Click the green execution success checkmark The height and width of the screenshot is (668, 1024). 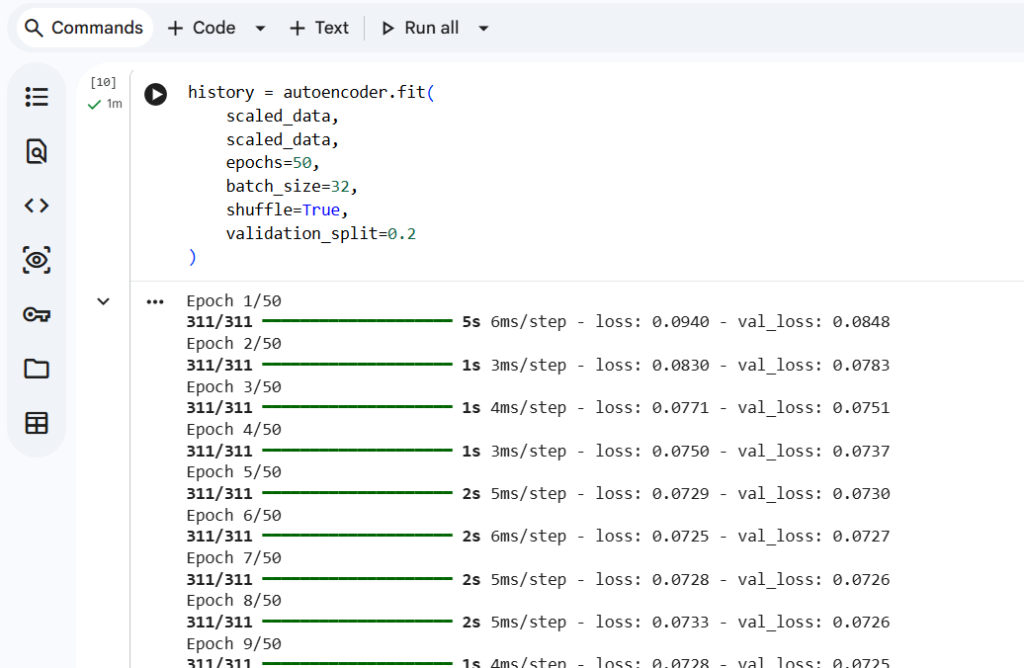coord(94,104)
